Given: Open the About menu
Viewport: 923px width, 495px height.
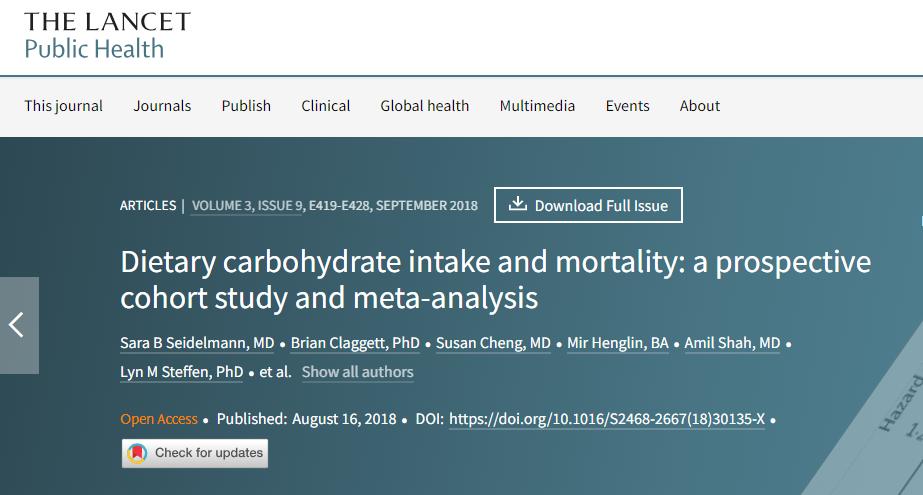Looking at the screenshot, I should 700,106.
